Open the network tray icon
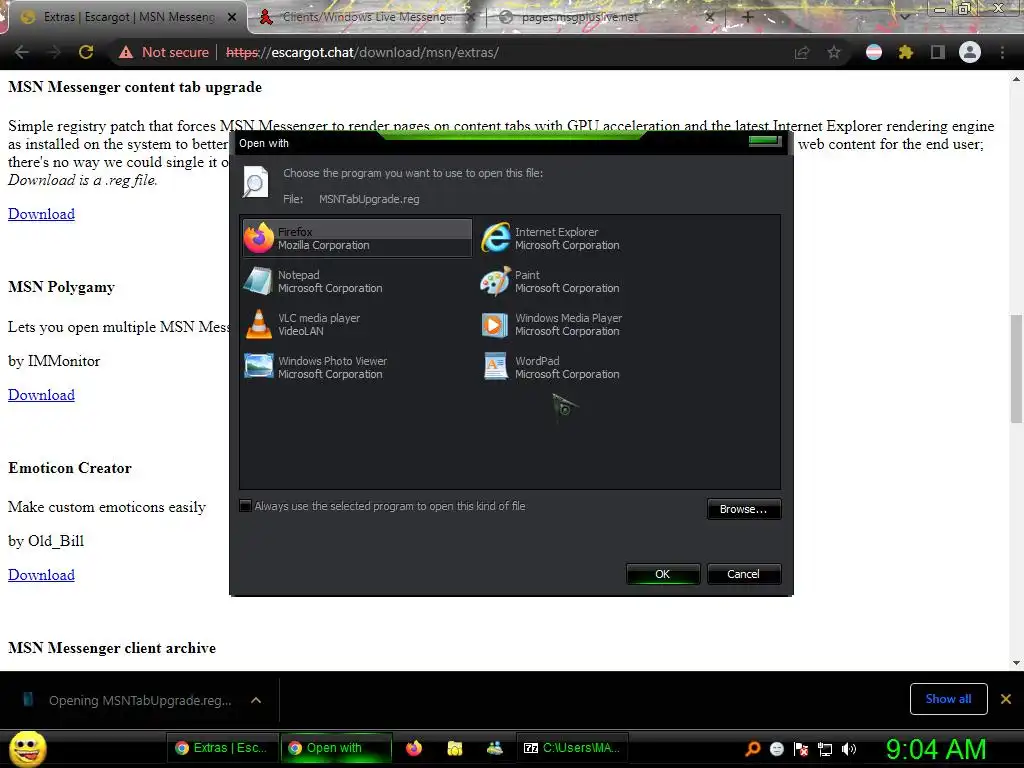 (x=825, y=749)
